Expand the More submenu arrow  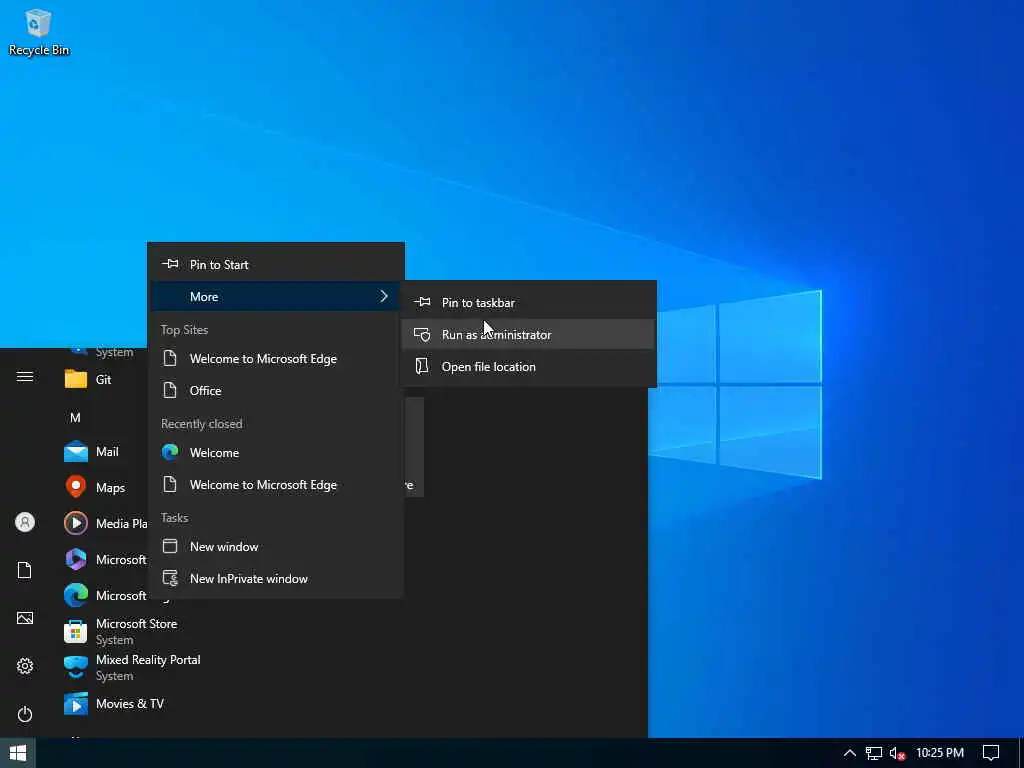click(384, 296)
